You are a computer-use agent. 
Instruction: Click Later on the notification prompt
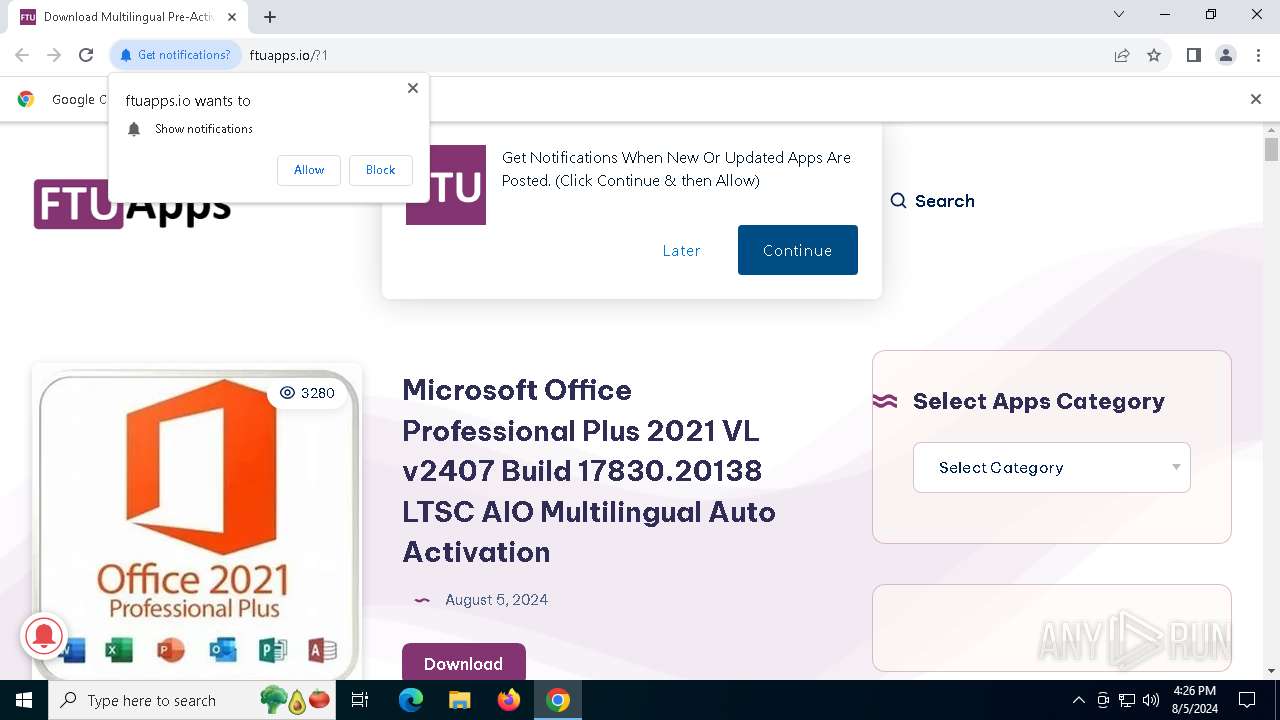(x=681, y=250)
